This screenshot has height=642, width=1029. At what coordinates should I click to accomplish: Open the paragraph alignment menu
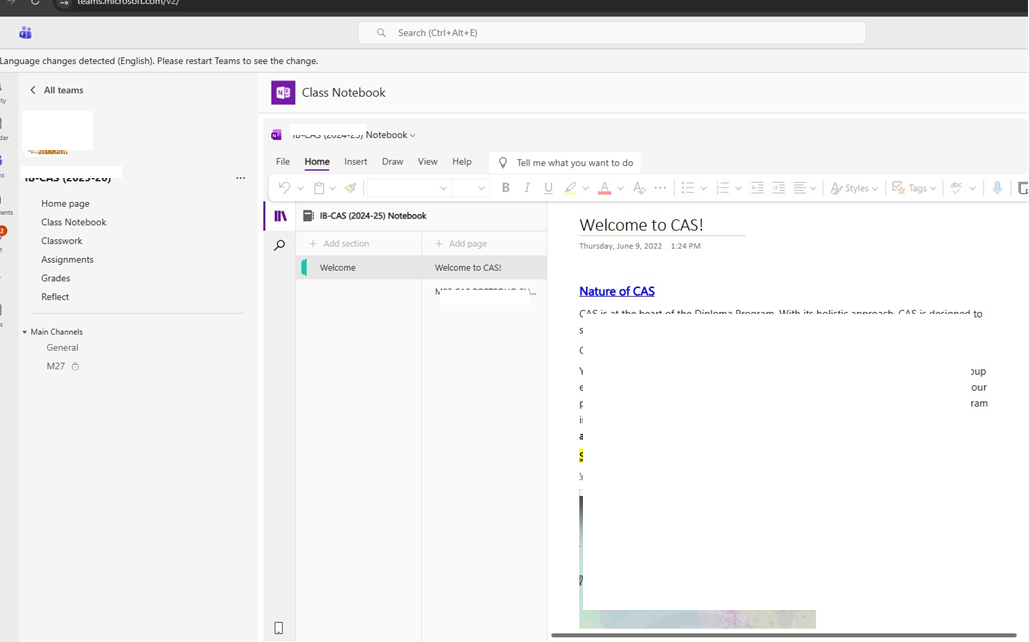click(x=805, y=188)
